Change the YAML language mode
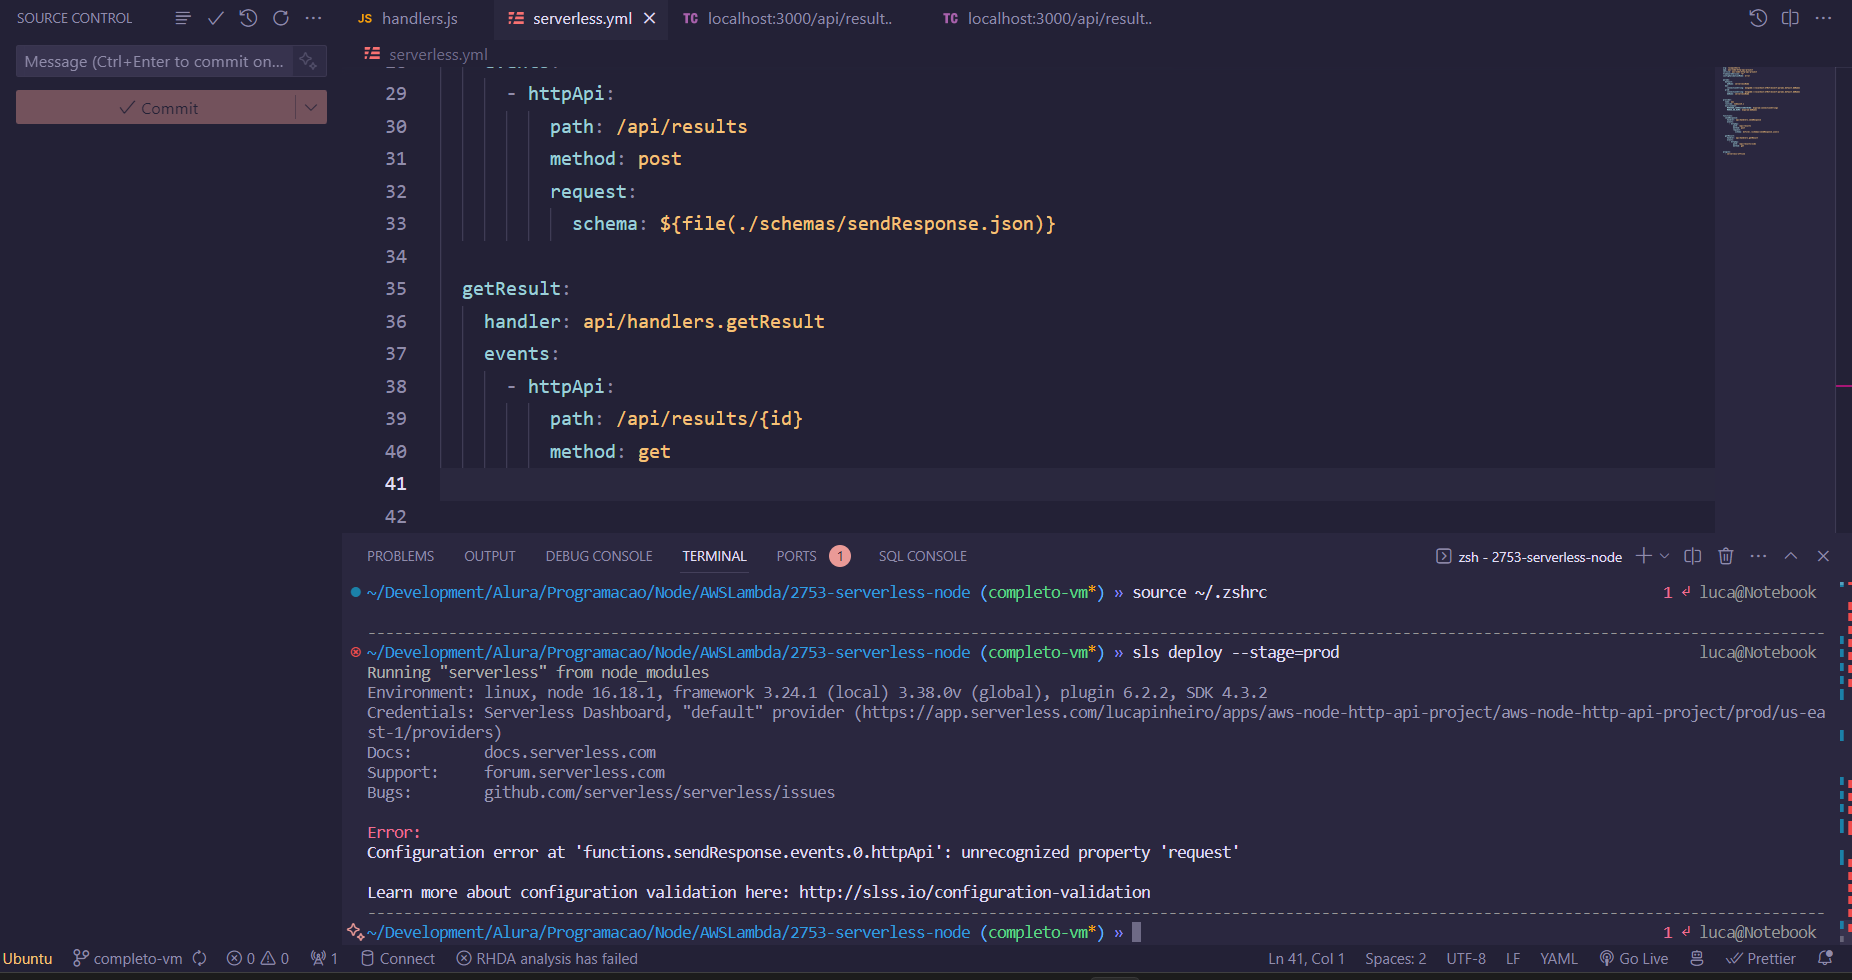 point(1559,958)
